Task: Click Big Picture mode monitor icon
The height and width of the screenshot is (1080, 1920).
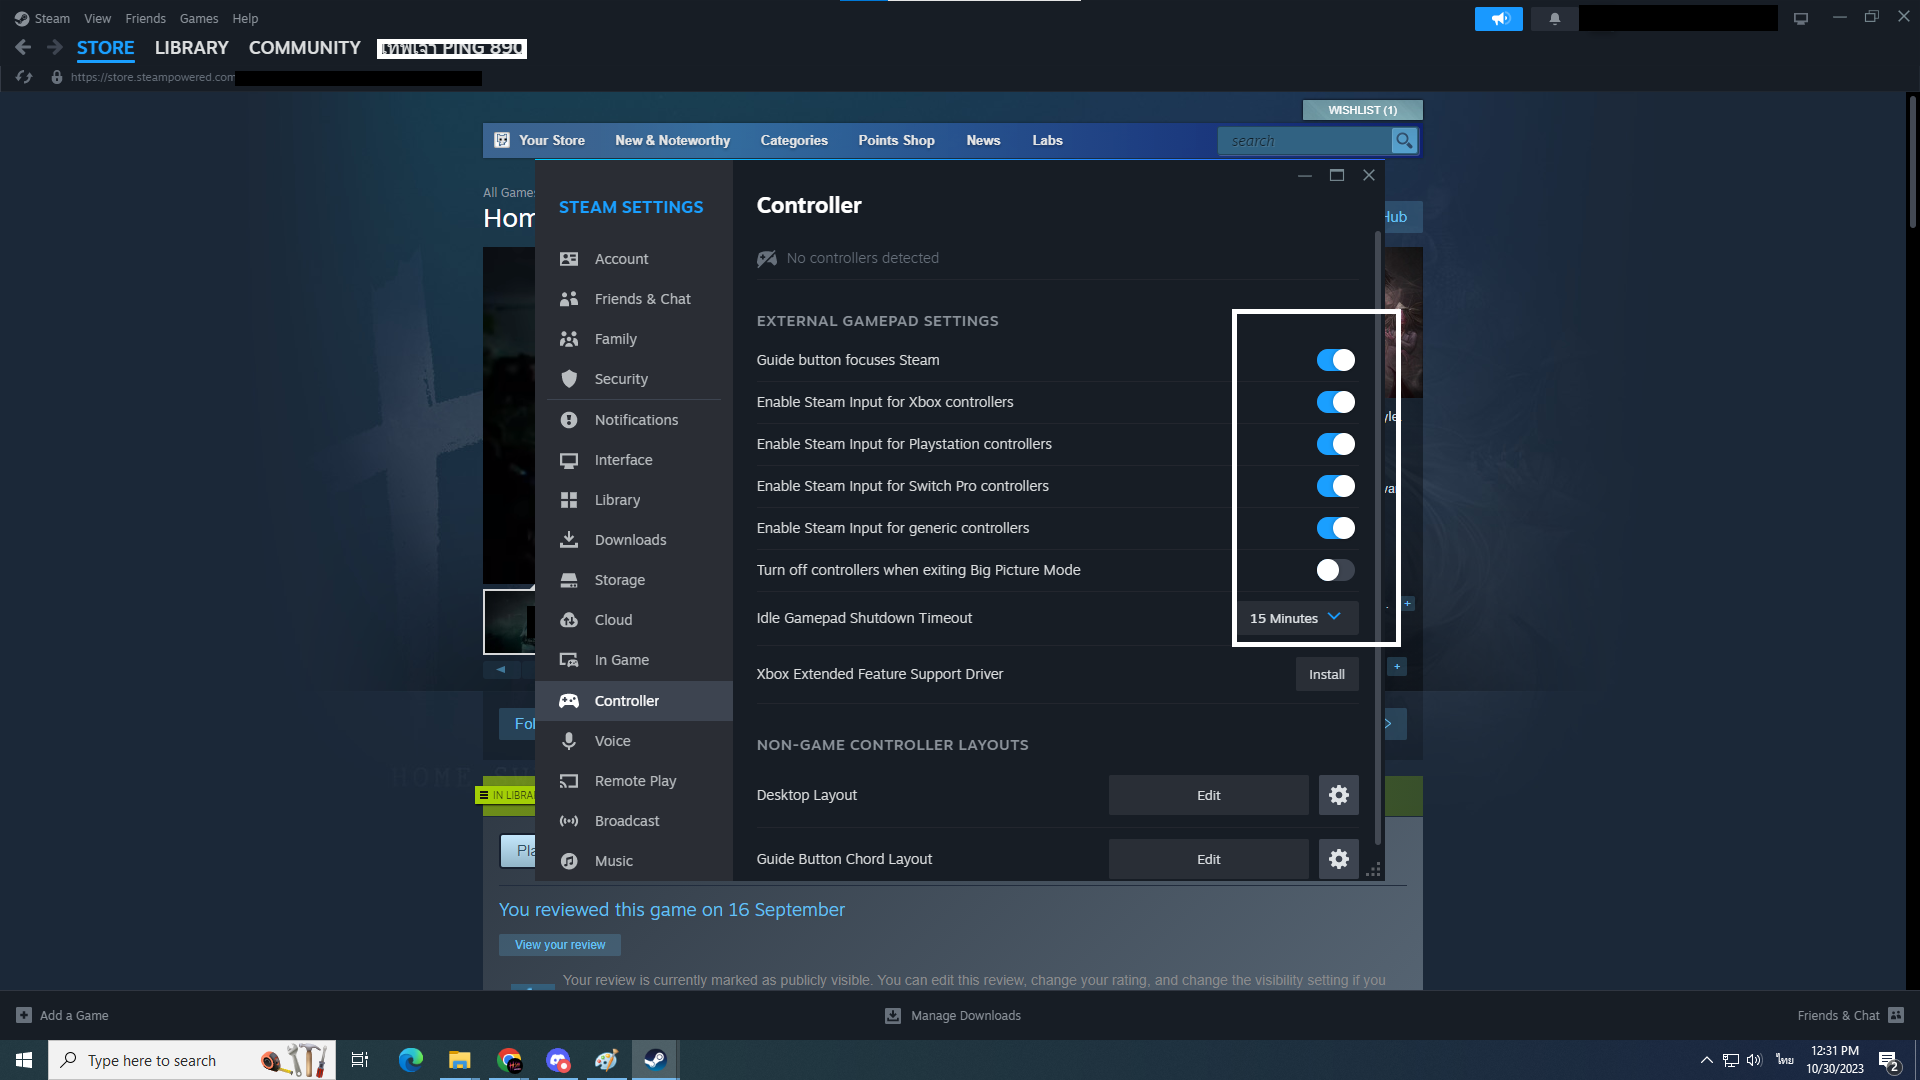Action: [x=1801, y=19]
